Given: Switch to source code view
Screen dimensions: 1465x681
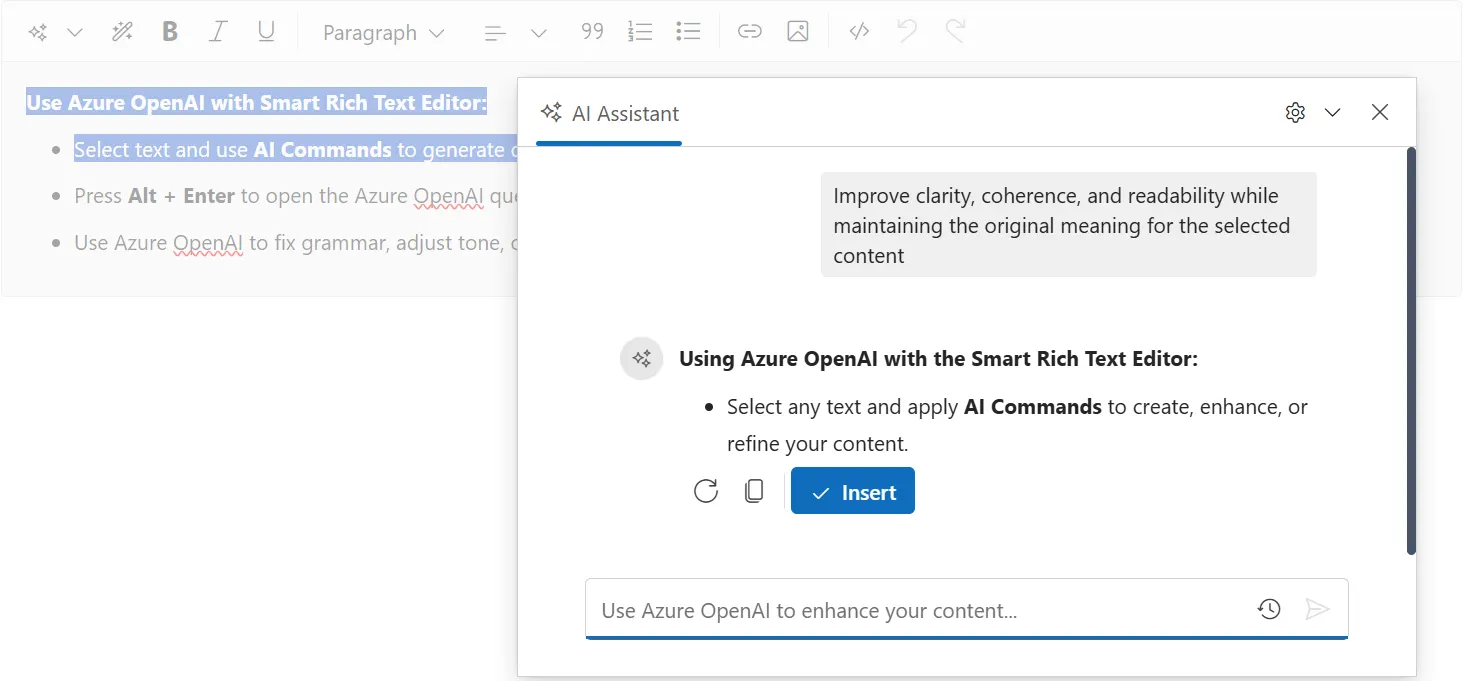Looking at the screenshot, I should tap(858, 32).
